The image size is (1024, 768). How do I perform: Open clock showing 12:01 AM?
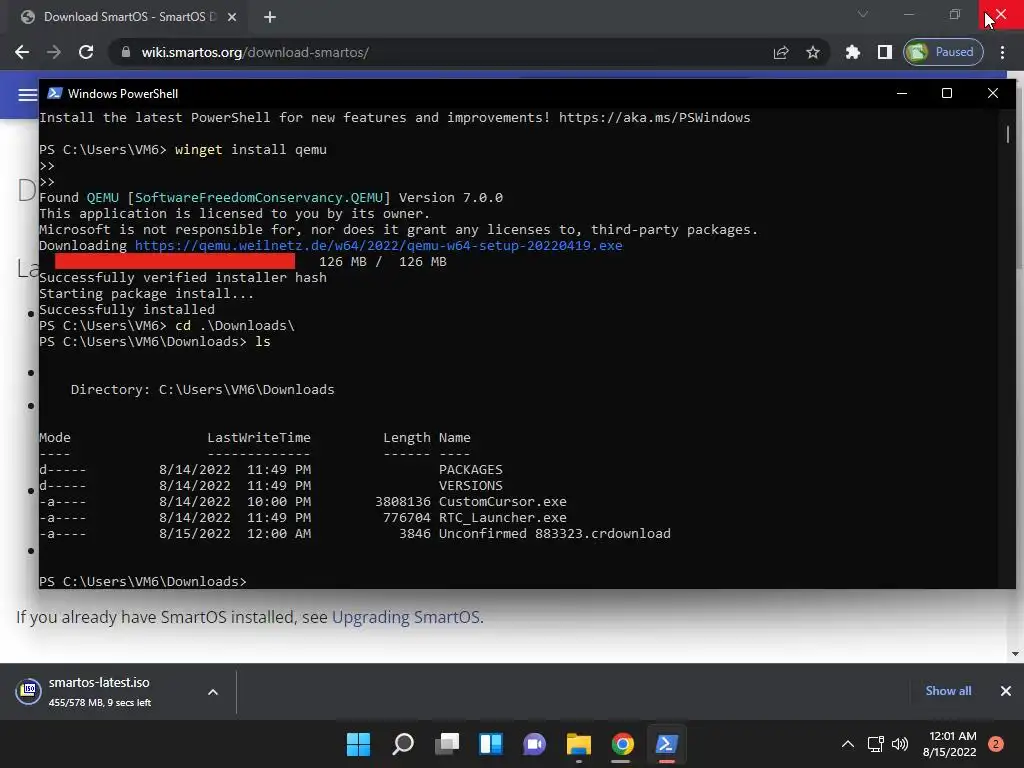[x=950, y=744]
